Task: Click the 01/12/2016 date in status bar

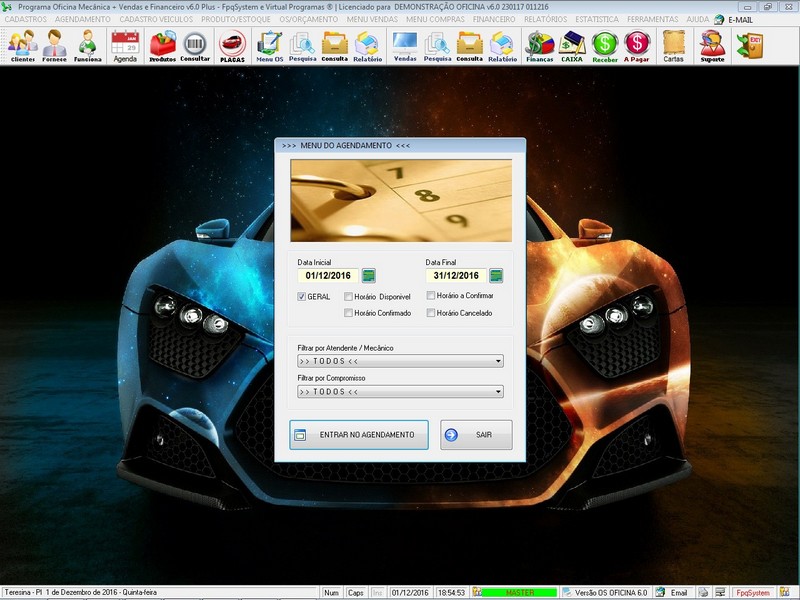Action: tap(410, 593)
